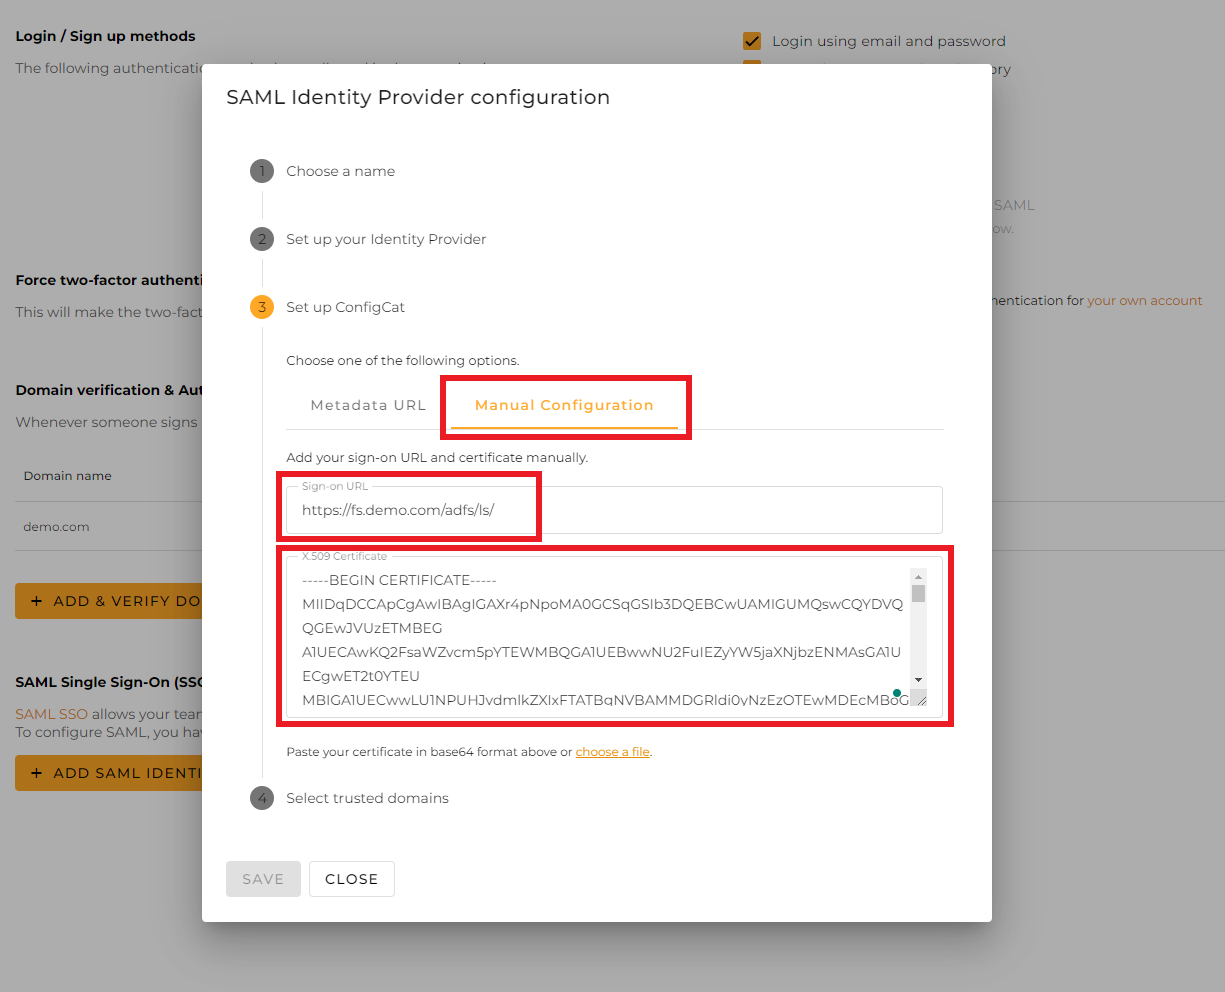1225x992 pixels.
Task: Click the step 2 number circle
Action: tap(262, 239)
